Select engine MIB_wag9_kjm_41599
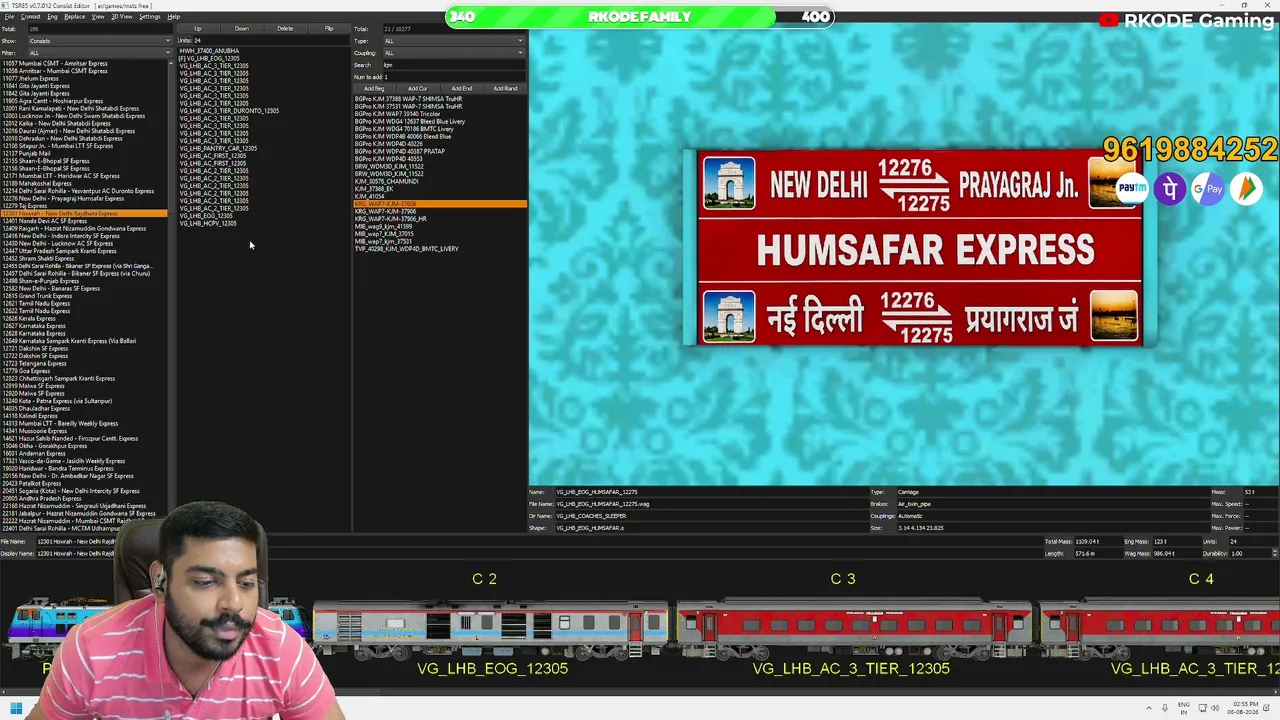The height and width of the screenshot is (720, 1280). click(383, 226)
